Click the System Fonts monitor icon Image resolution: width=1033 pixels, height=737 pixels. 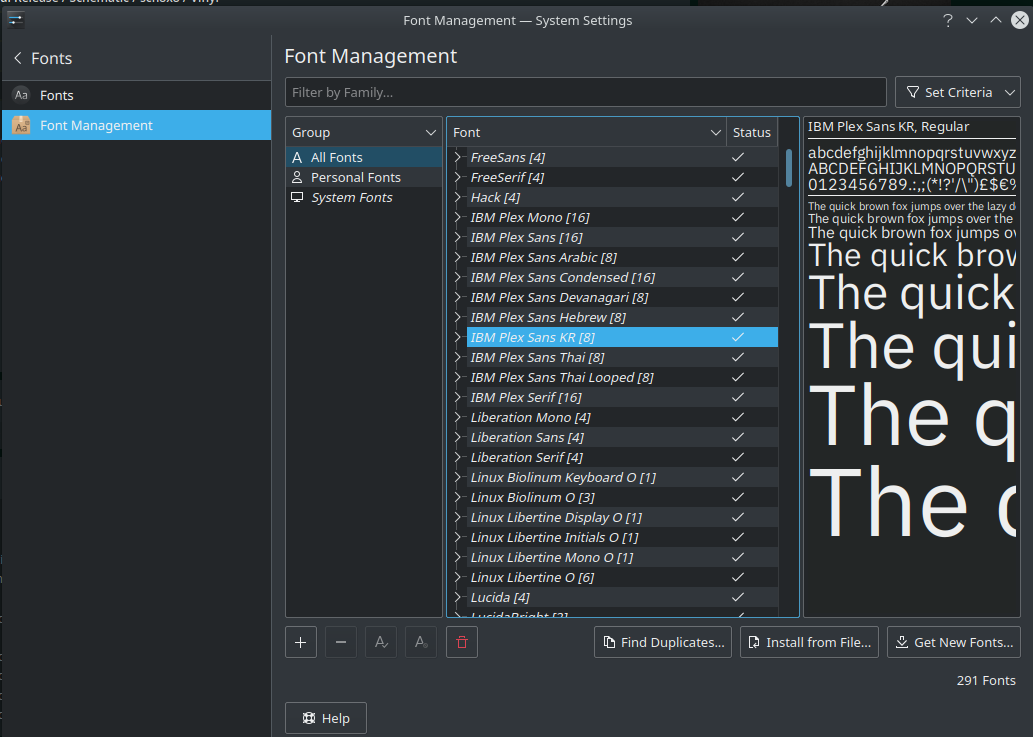coord(297,198)
